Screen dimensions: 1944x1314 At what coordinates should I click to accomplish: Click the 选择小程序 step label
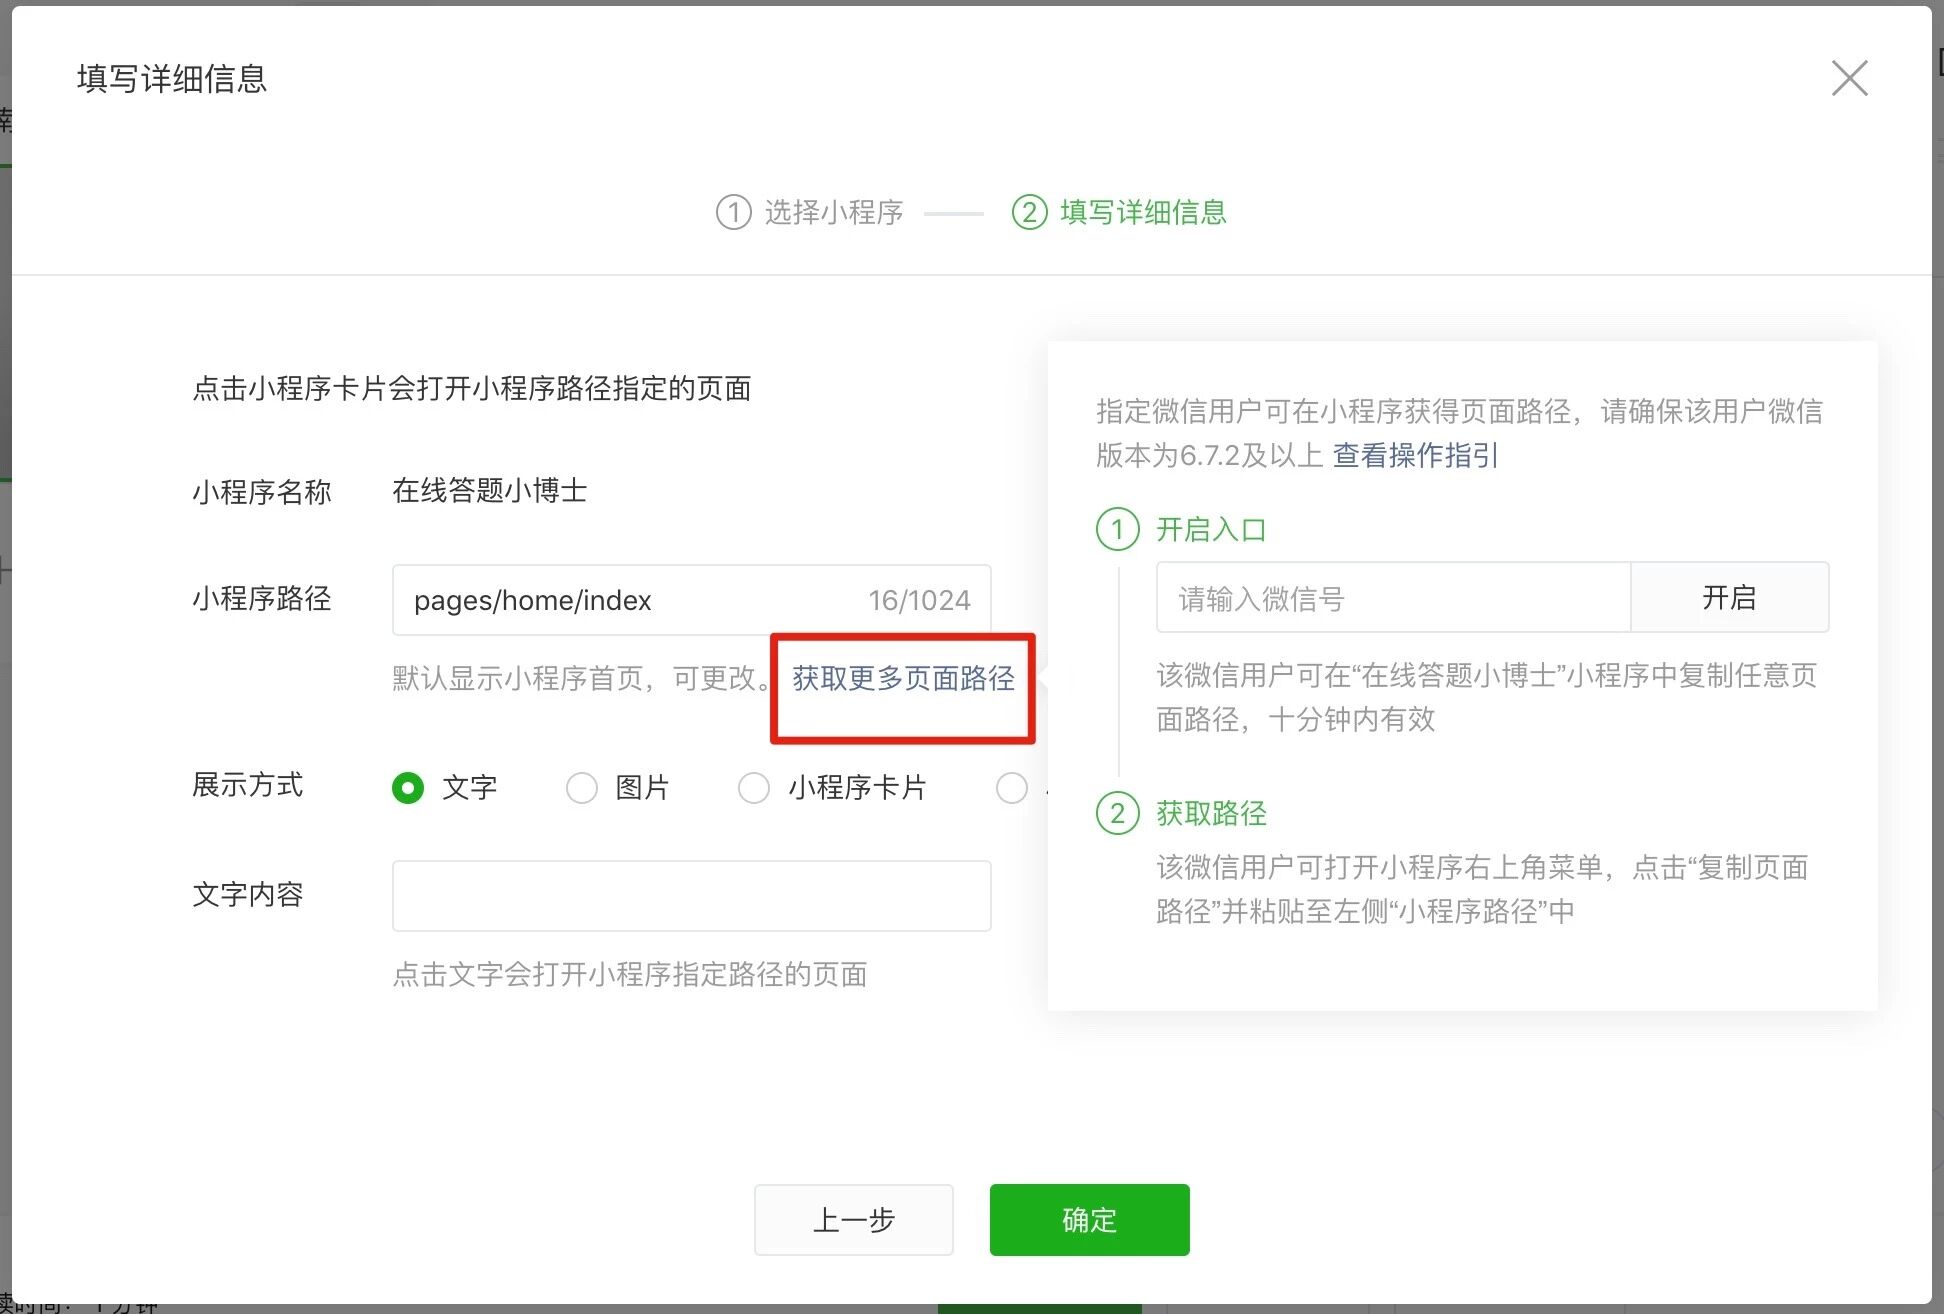pos(834,212)
